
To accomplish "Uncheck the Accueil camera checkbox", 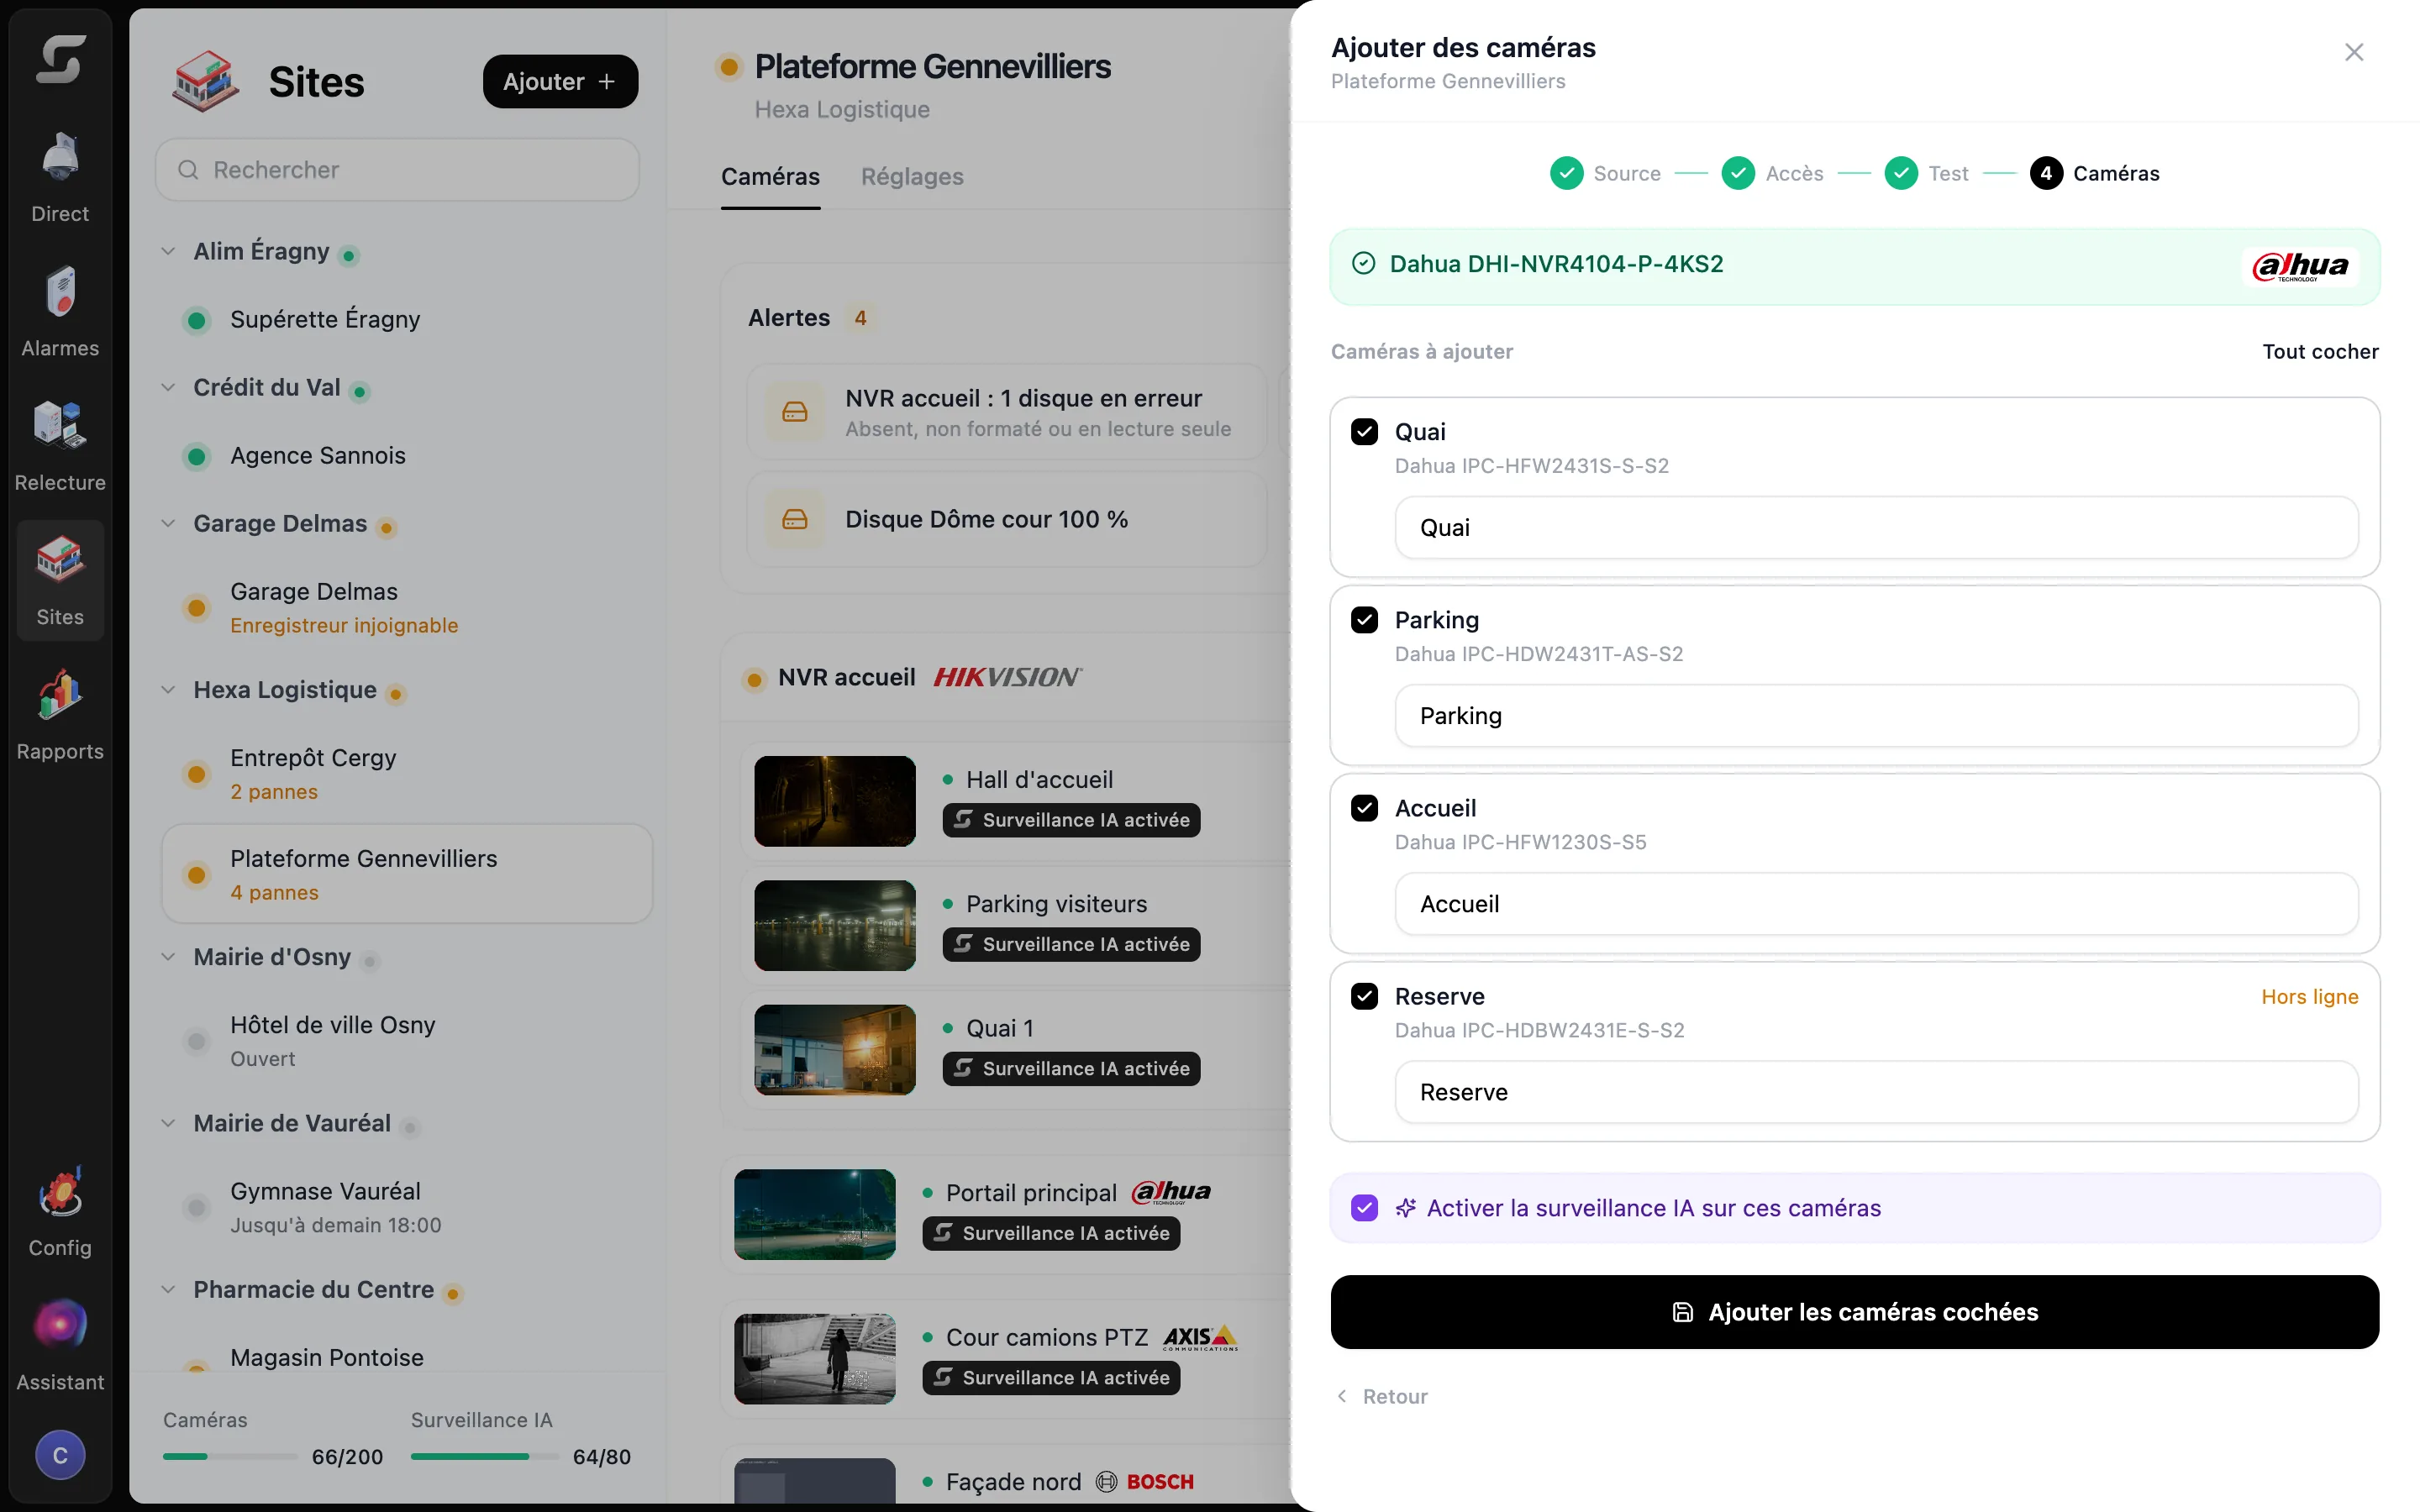I will 1364,808.
